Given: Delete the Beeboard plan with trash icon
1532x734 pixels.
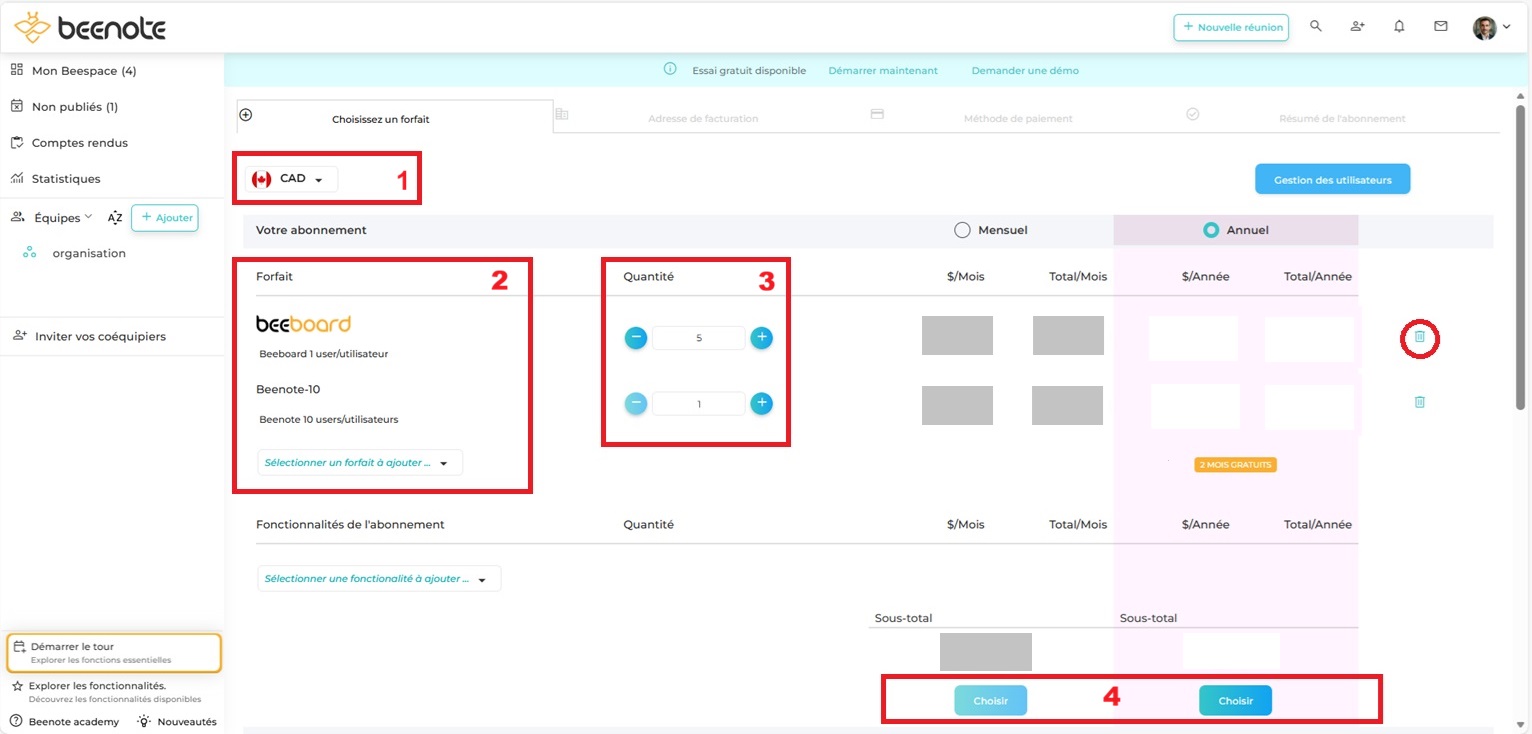Looking at the screenshot, I should 1419,339.
